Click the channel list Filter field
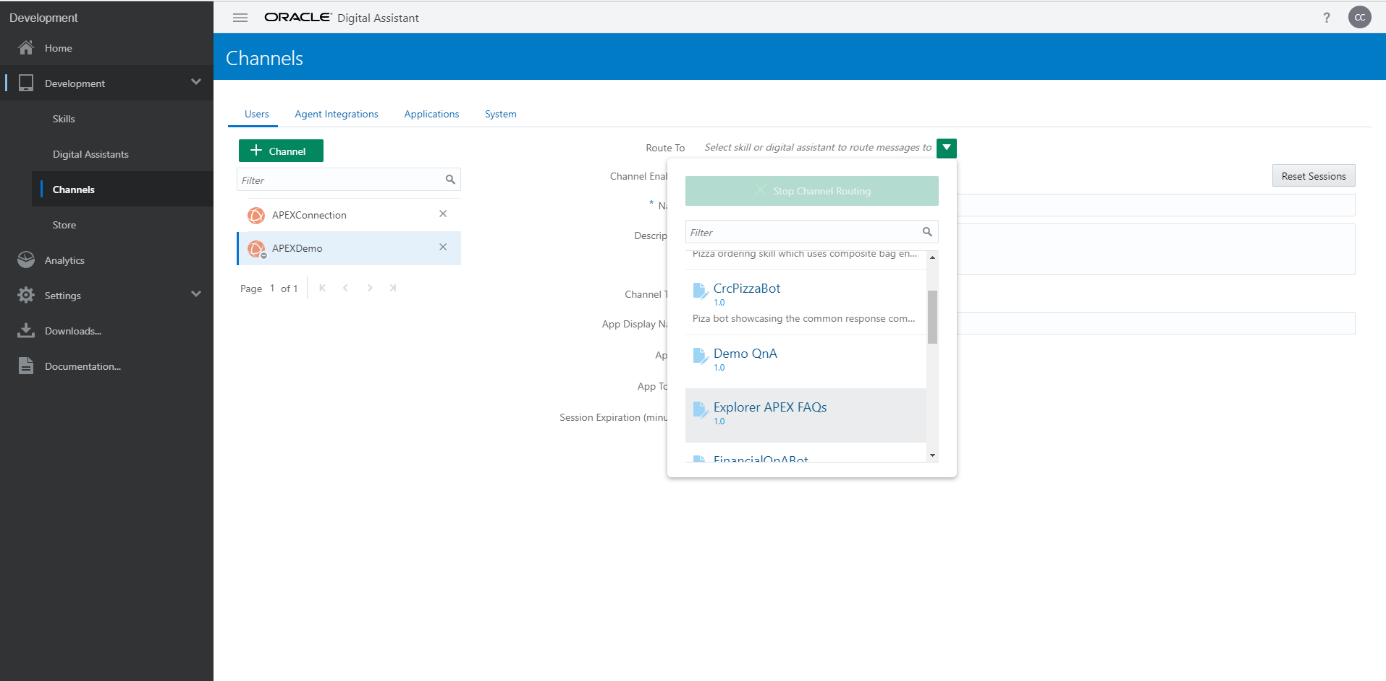Screen dimensions: 1386x681 340,180
